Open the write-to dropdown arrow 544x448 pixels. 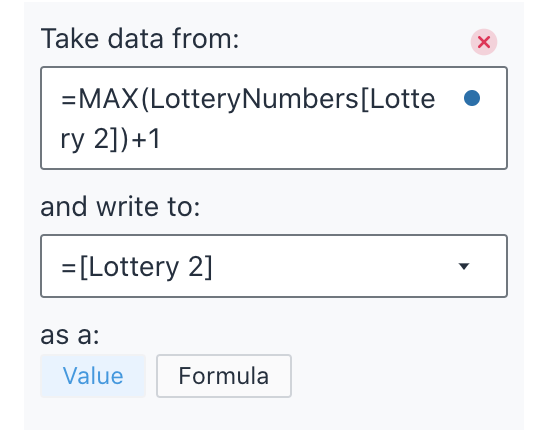point(464,266)
